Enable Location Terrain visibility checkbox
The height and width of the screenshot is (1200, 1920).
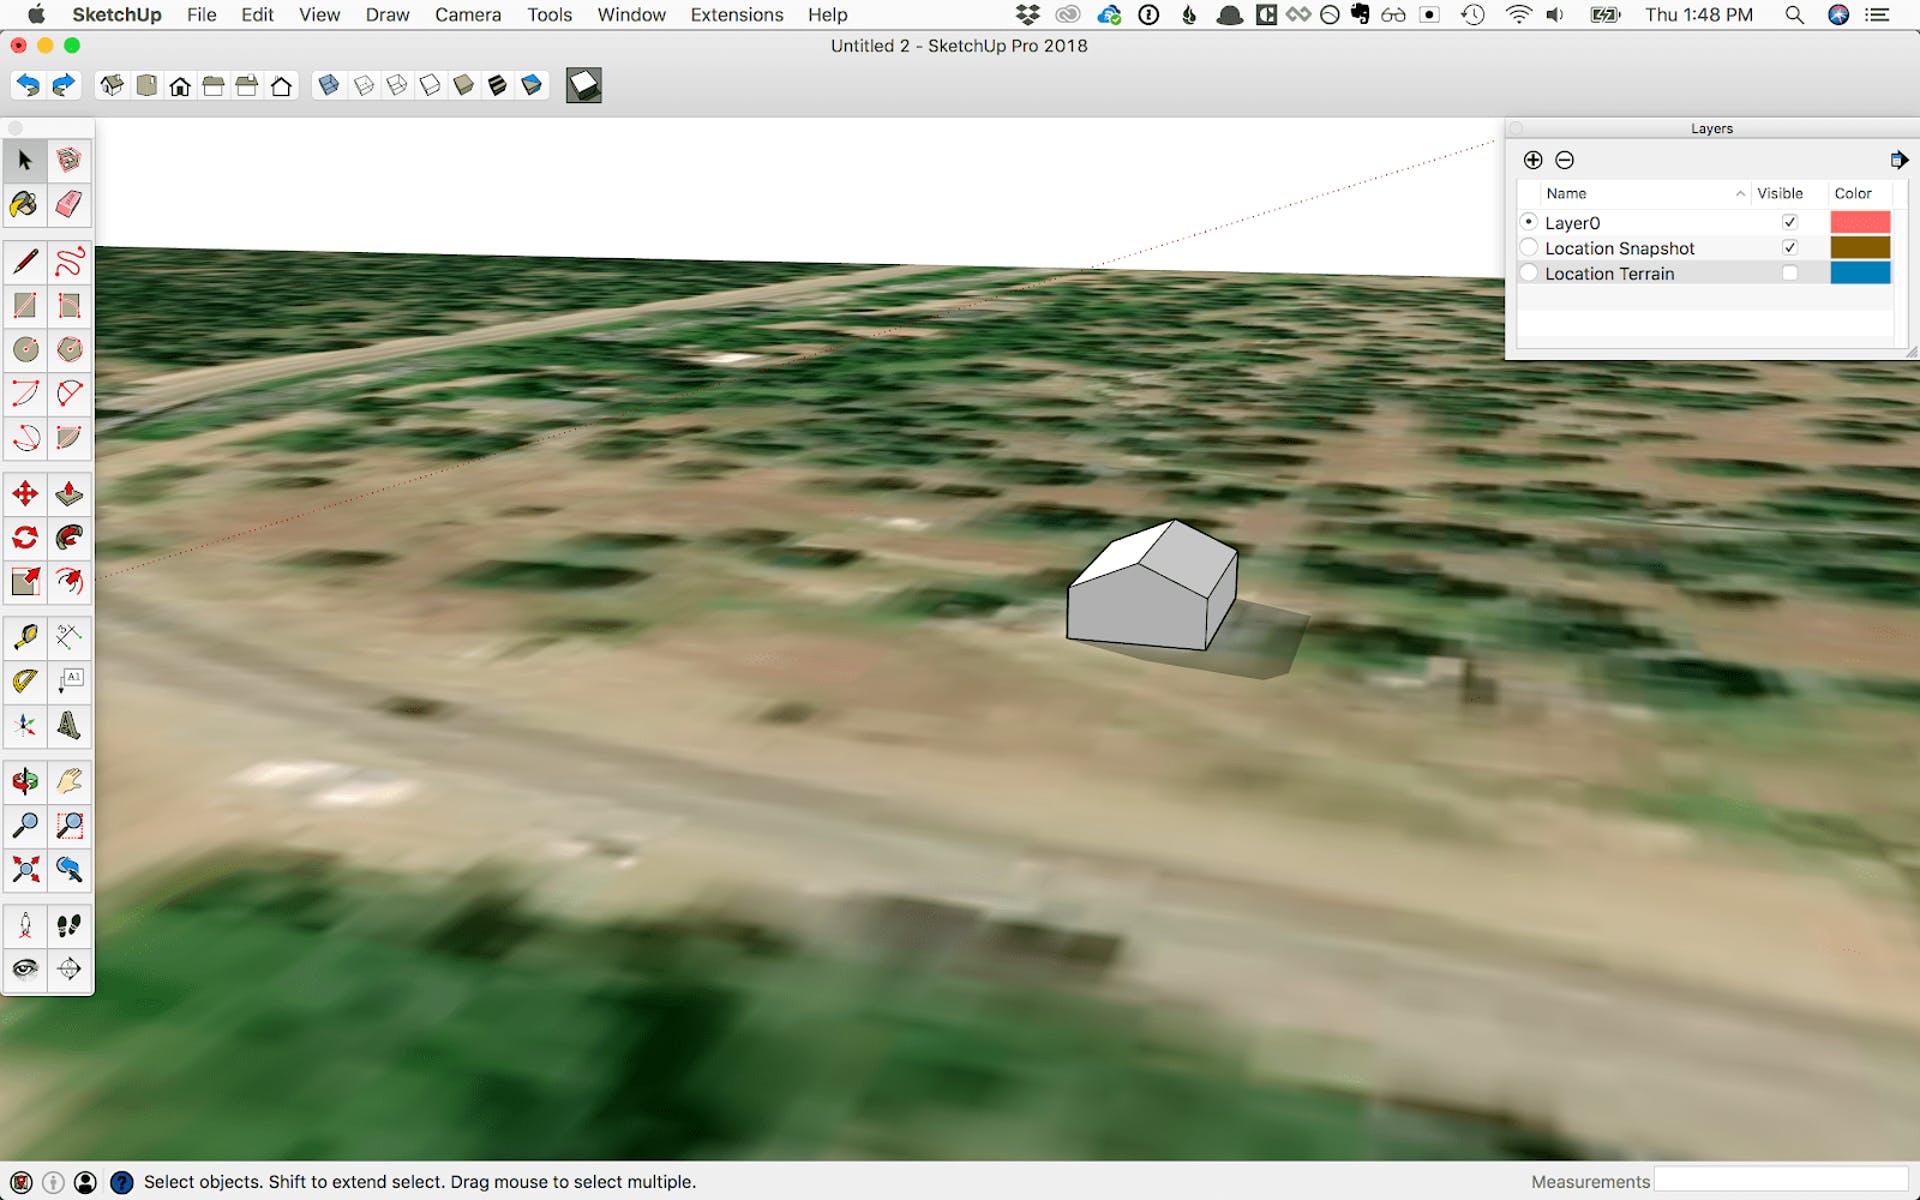tap(1790, 273)
